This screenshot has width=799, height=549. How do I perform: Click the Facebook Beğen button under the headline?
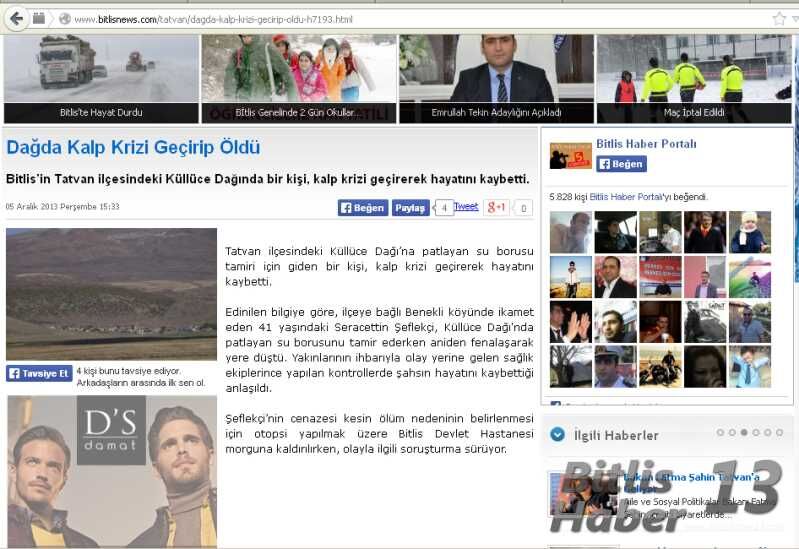pos(362,208)
